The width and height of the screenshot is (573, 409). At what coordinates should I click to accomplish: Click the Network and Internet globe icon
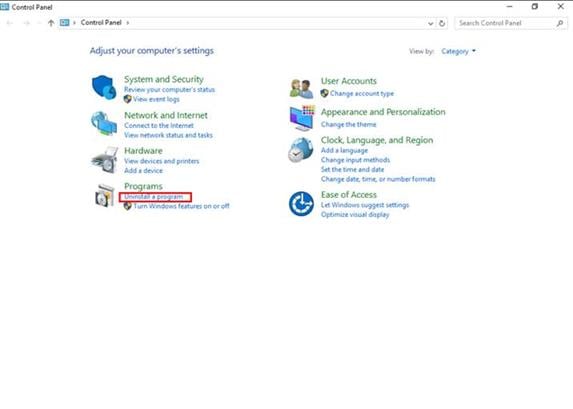[104, 123]
